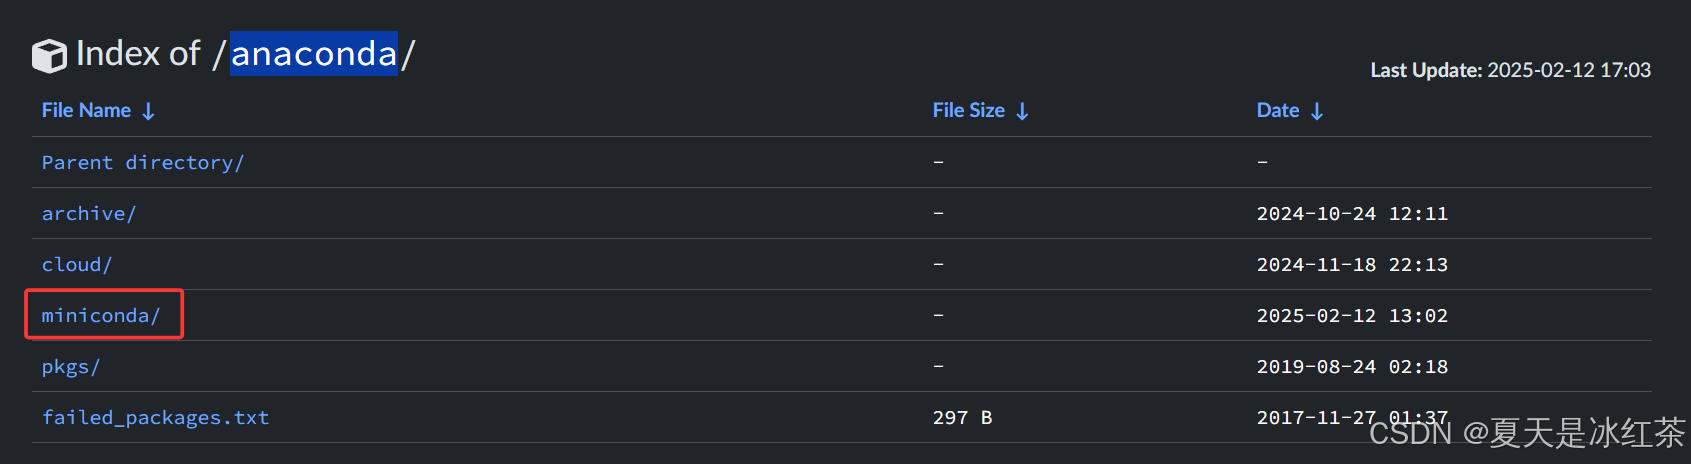Sort listing by the File Name header

[86, 110]
